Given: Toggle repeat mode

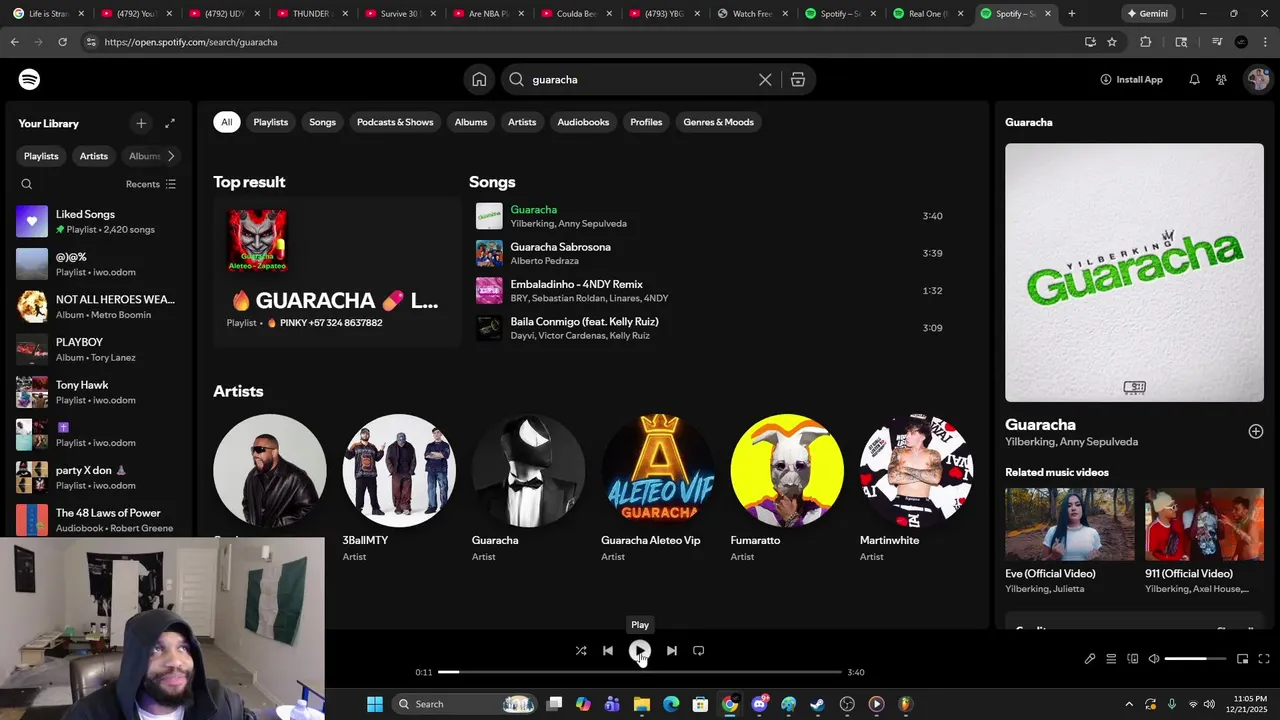Looking at the screenshot, I should [x=699, y=650].
